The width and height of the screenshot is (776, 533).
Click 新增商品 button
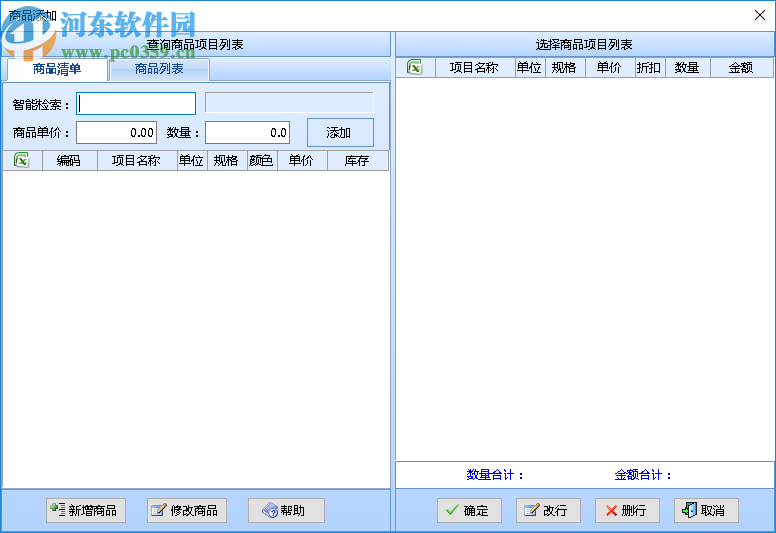(x=86, y=510)
